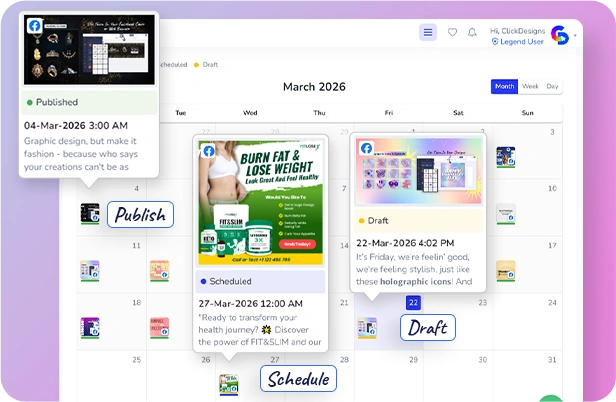Image resolution: width=616 pixels, height=402 pixels.
Task: Open orange post thumbnail beside March 11
Action: coord(160,271)
